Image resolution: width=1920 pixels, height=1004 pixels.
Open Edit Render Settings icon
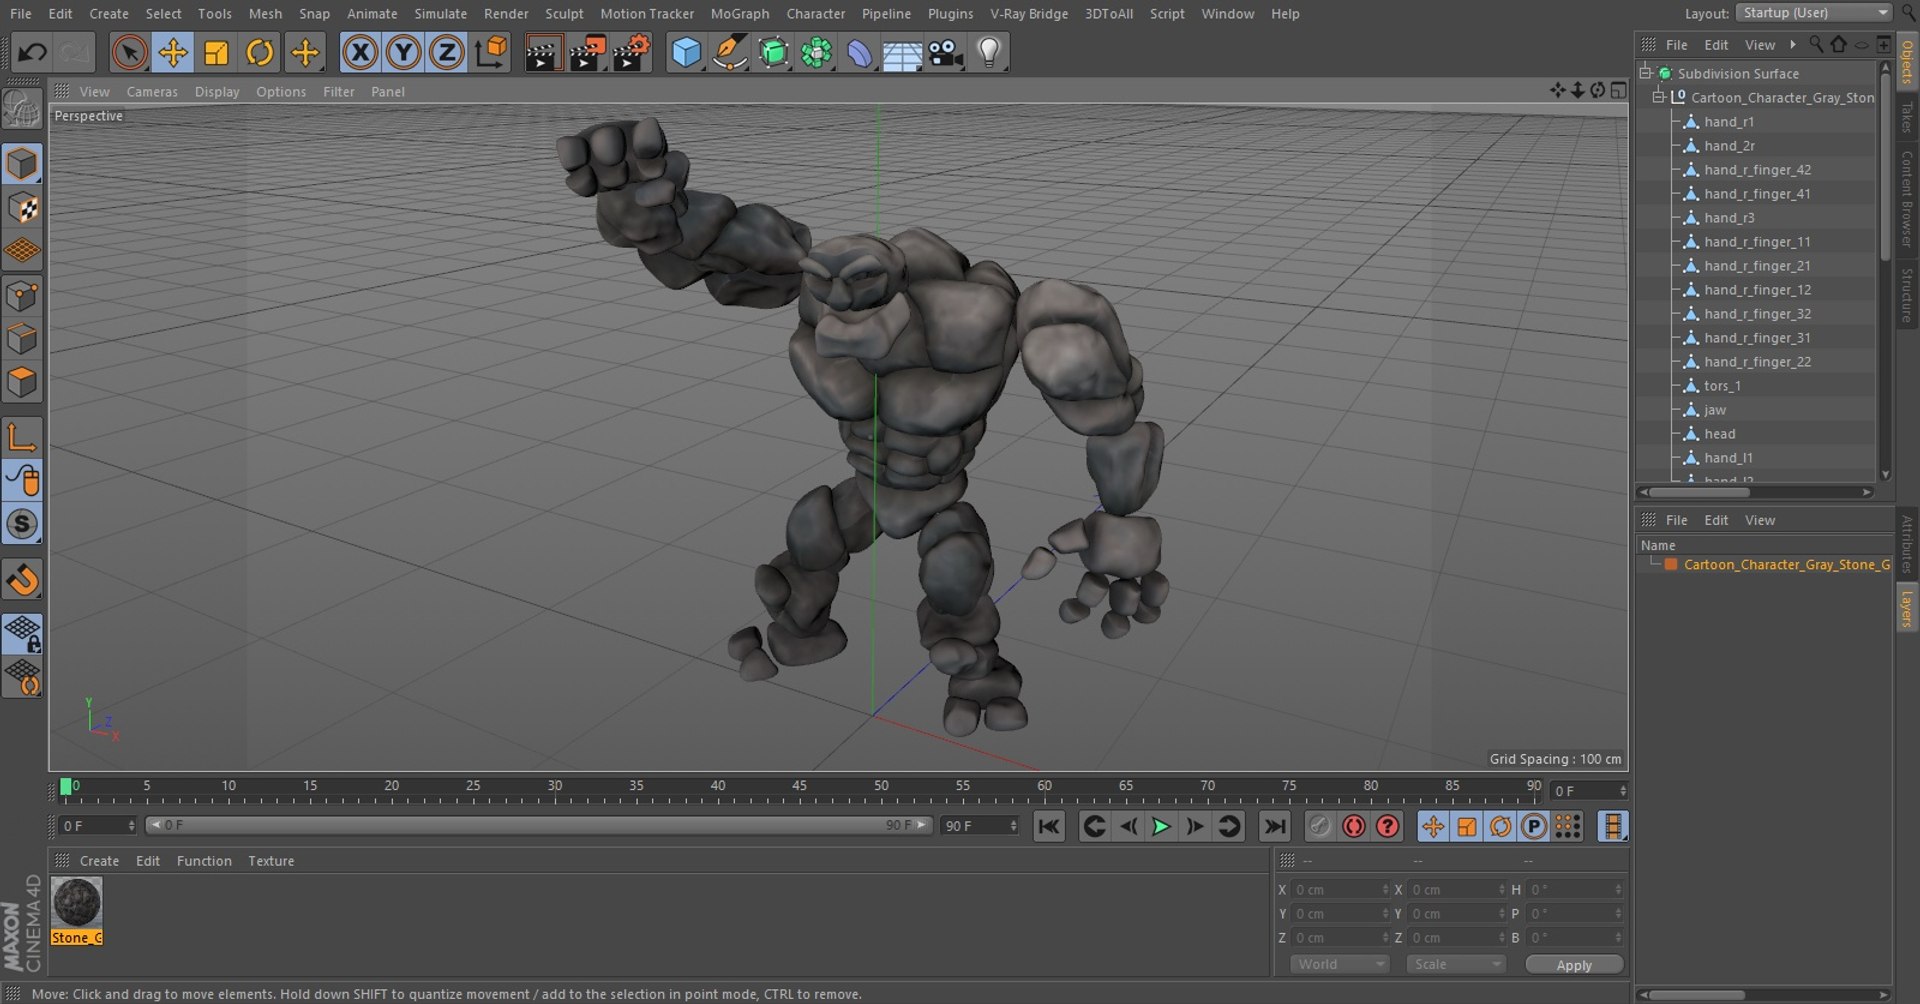click(x=631, y=52)
